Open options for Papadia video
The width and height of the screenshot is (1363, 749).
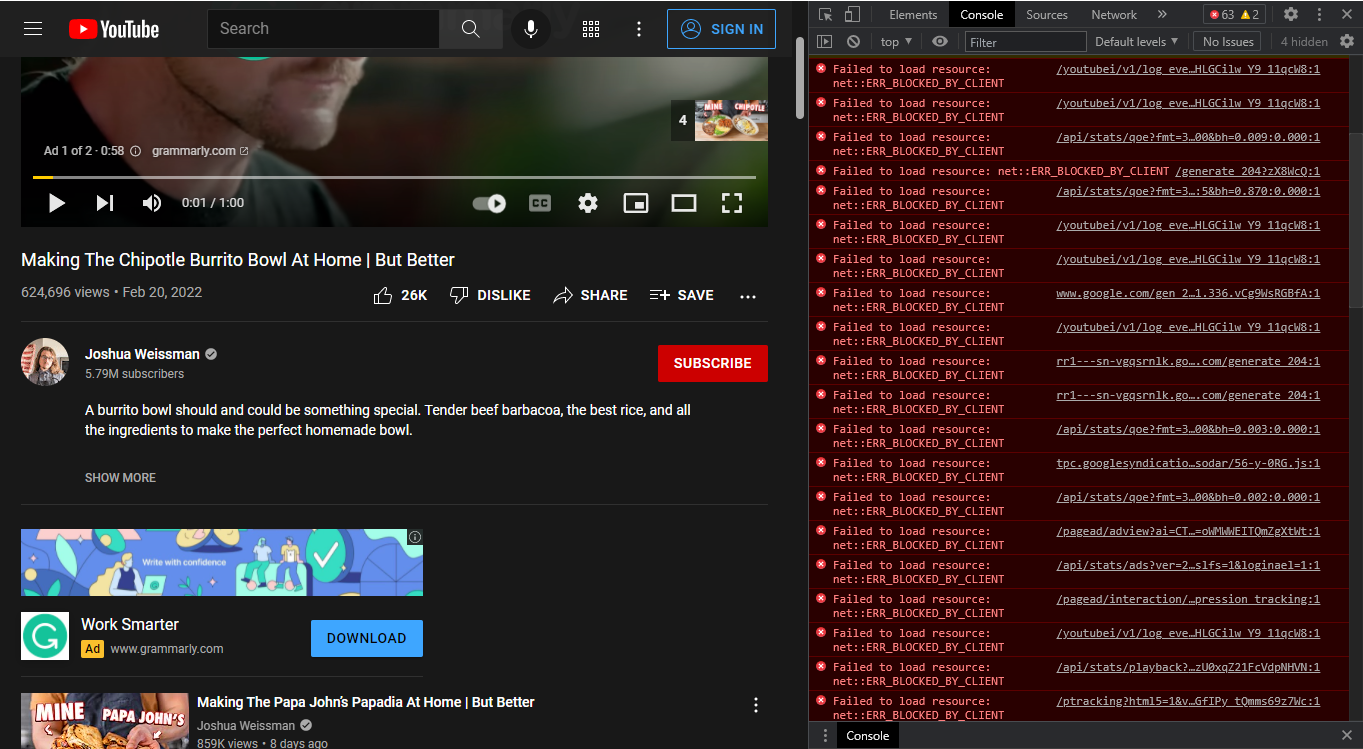click(756, 705)
